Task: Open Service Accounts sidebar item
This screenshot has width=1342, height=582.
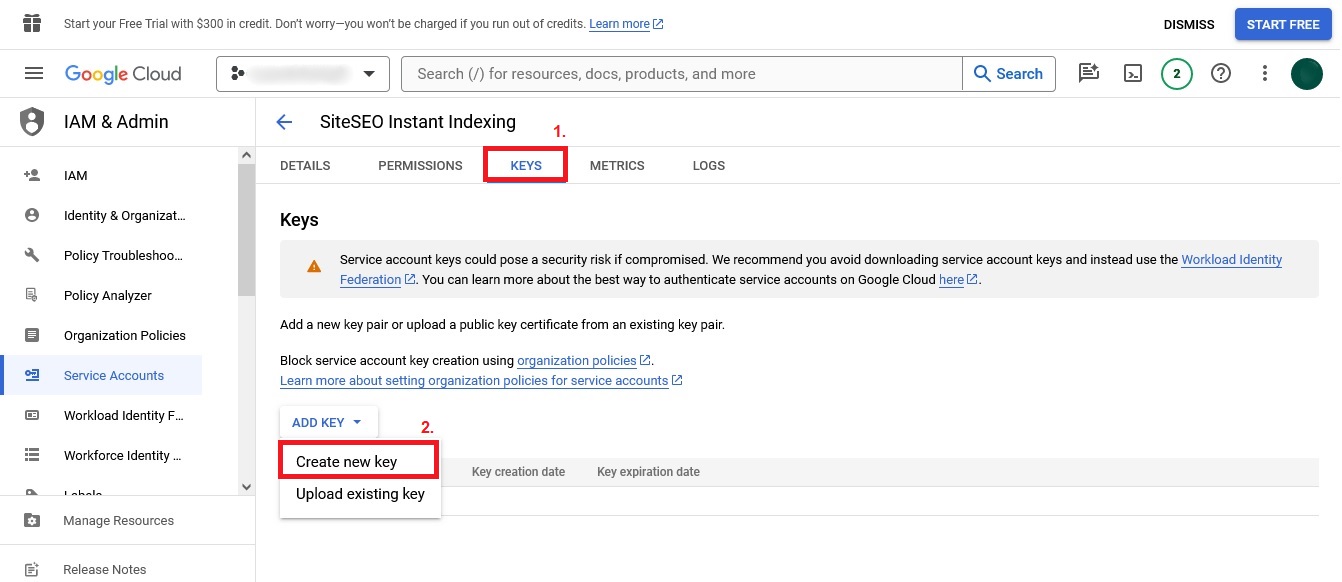Action: pos(114,375)
